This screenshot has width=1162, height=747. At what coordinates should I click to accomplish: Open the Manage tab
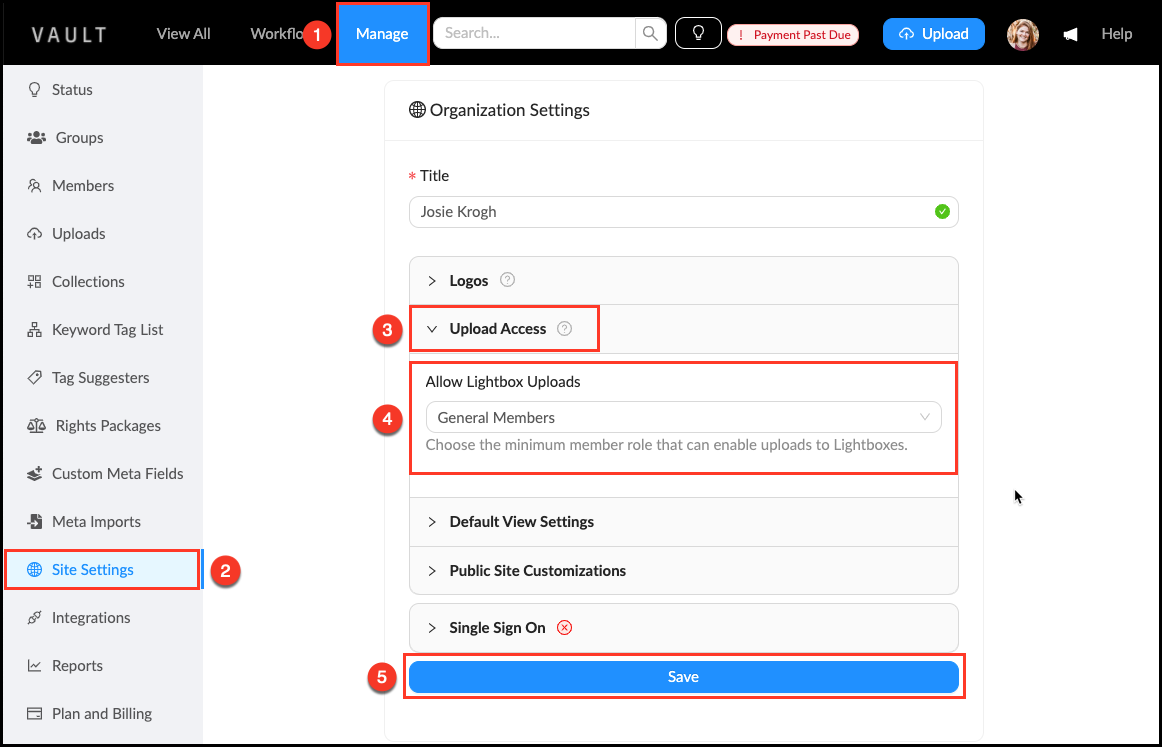[382, 34]
